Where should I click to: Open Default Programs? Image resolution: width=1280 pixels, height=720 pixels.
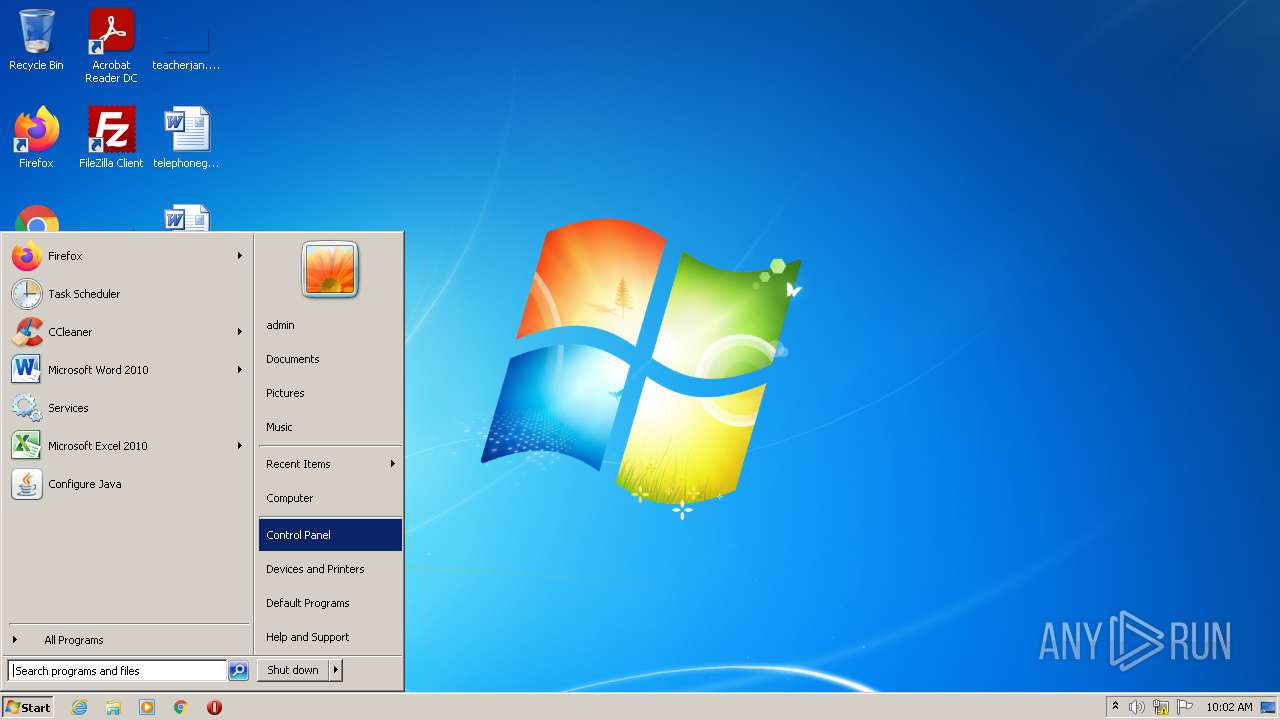point(330,603)
